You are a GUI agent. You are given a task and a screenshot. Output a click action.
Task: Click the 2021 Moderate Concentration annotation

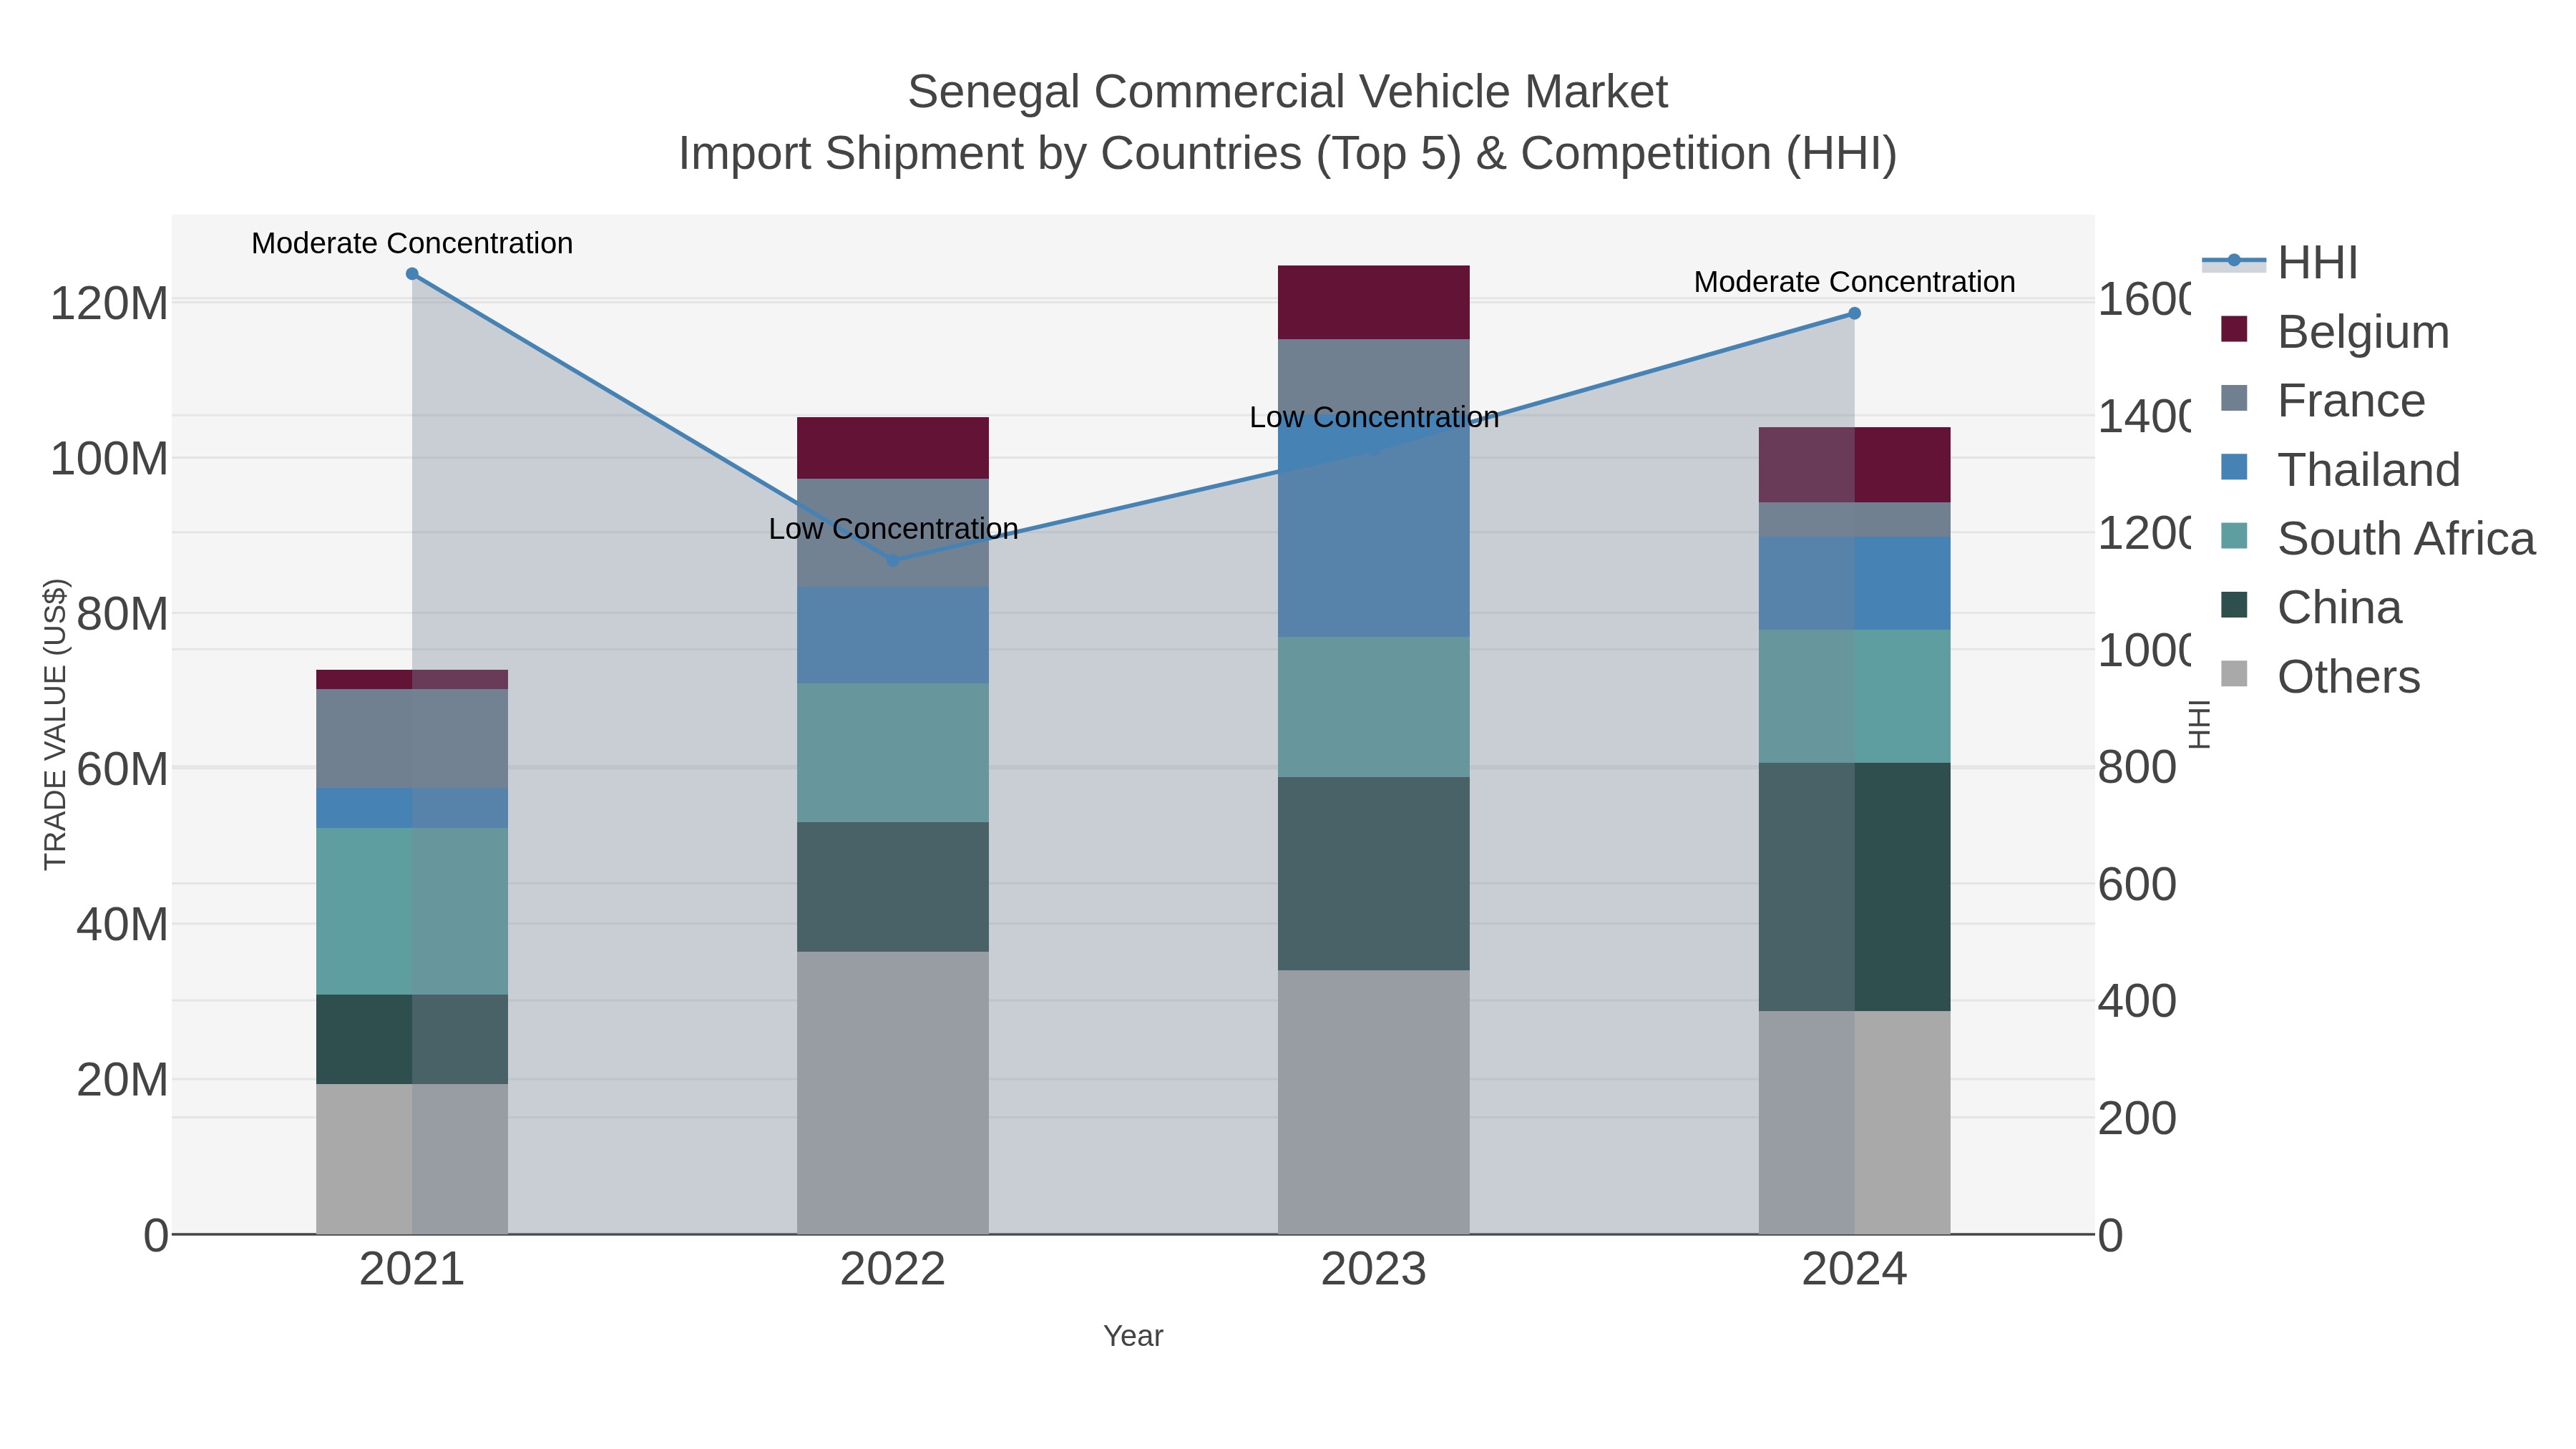(412, 243)
